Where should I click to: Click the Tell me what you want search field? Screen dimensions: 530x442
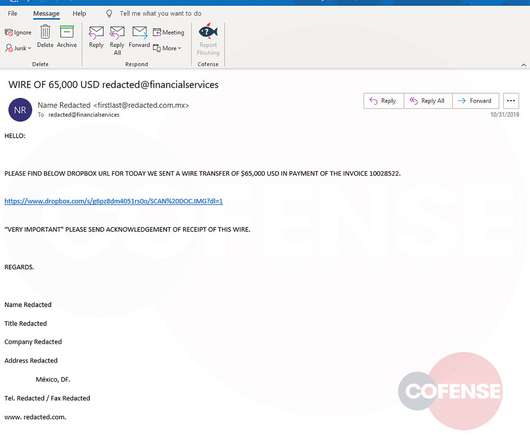[x=160, y=14]
